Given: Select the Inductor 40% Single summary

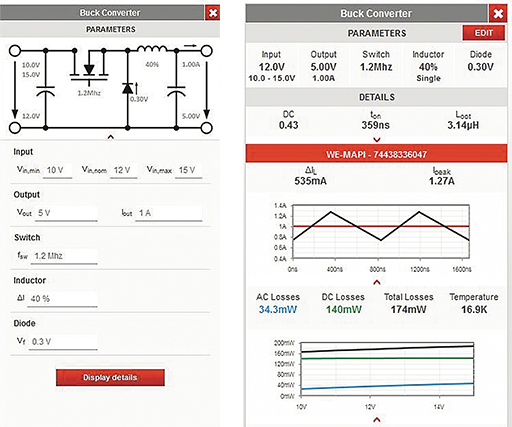Looking at the screenshot, I should click(428, 66).
